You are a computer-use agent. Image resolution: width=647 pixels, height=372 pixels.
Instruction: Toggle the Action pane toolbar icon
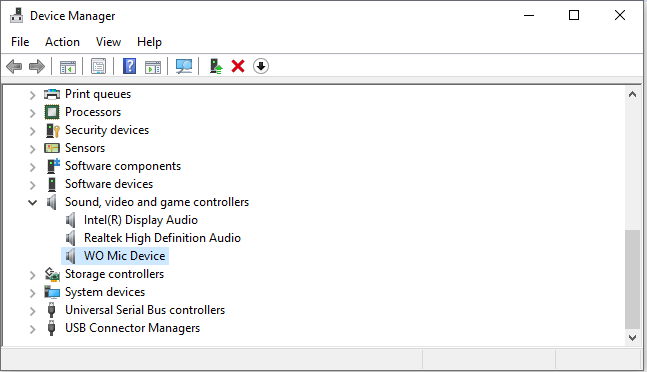pos(153,66)
